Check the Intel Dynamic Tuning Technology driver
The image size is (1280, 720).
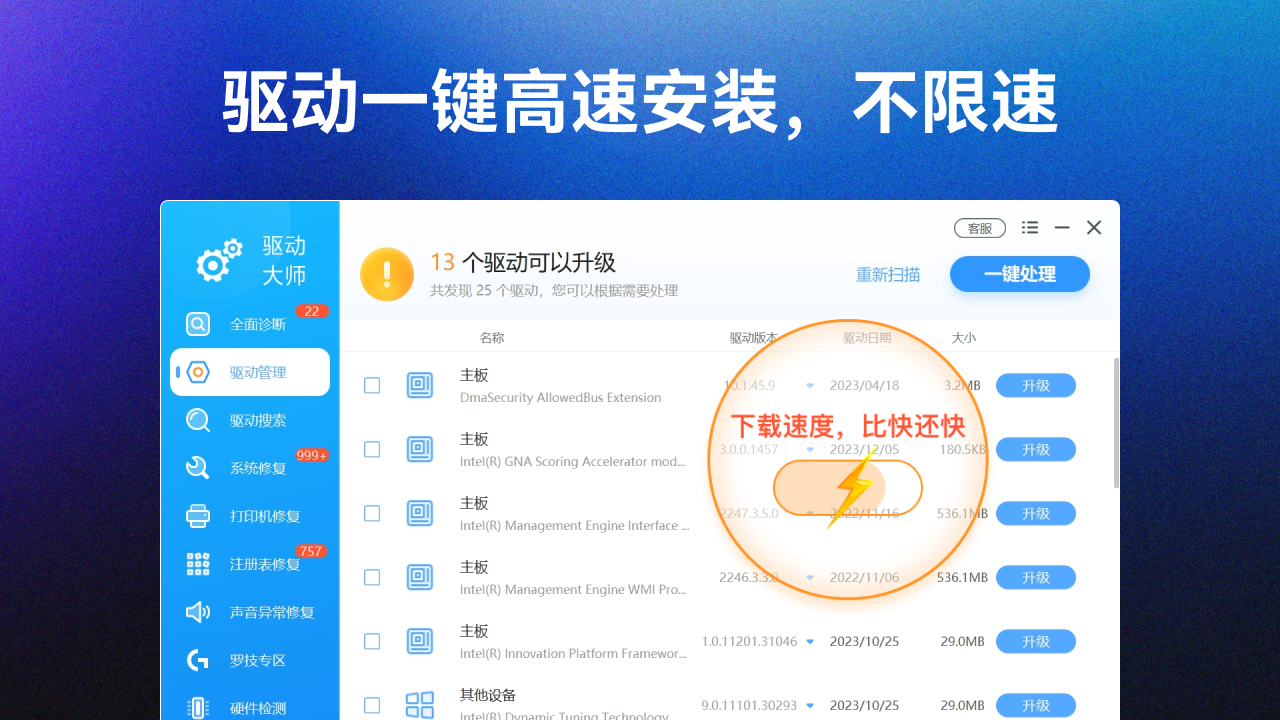(x=372, y=705)
